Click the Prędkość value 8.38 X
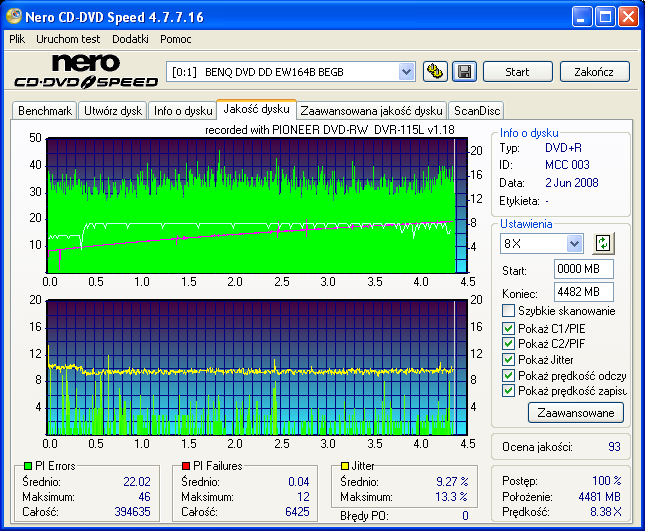645x531 pixels. click(606, 512)
